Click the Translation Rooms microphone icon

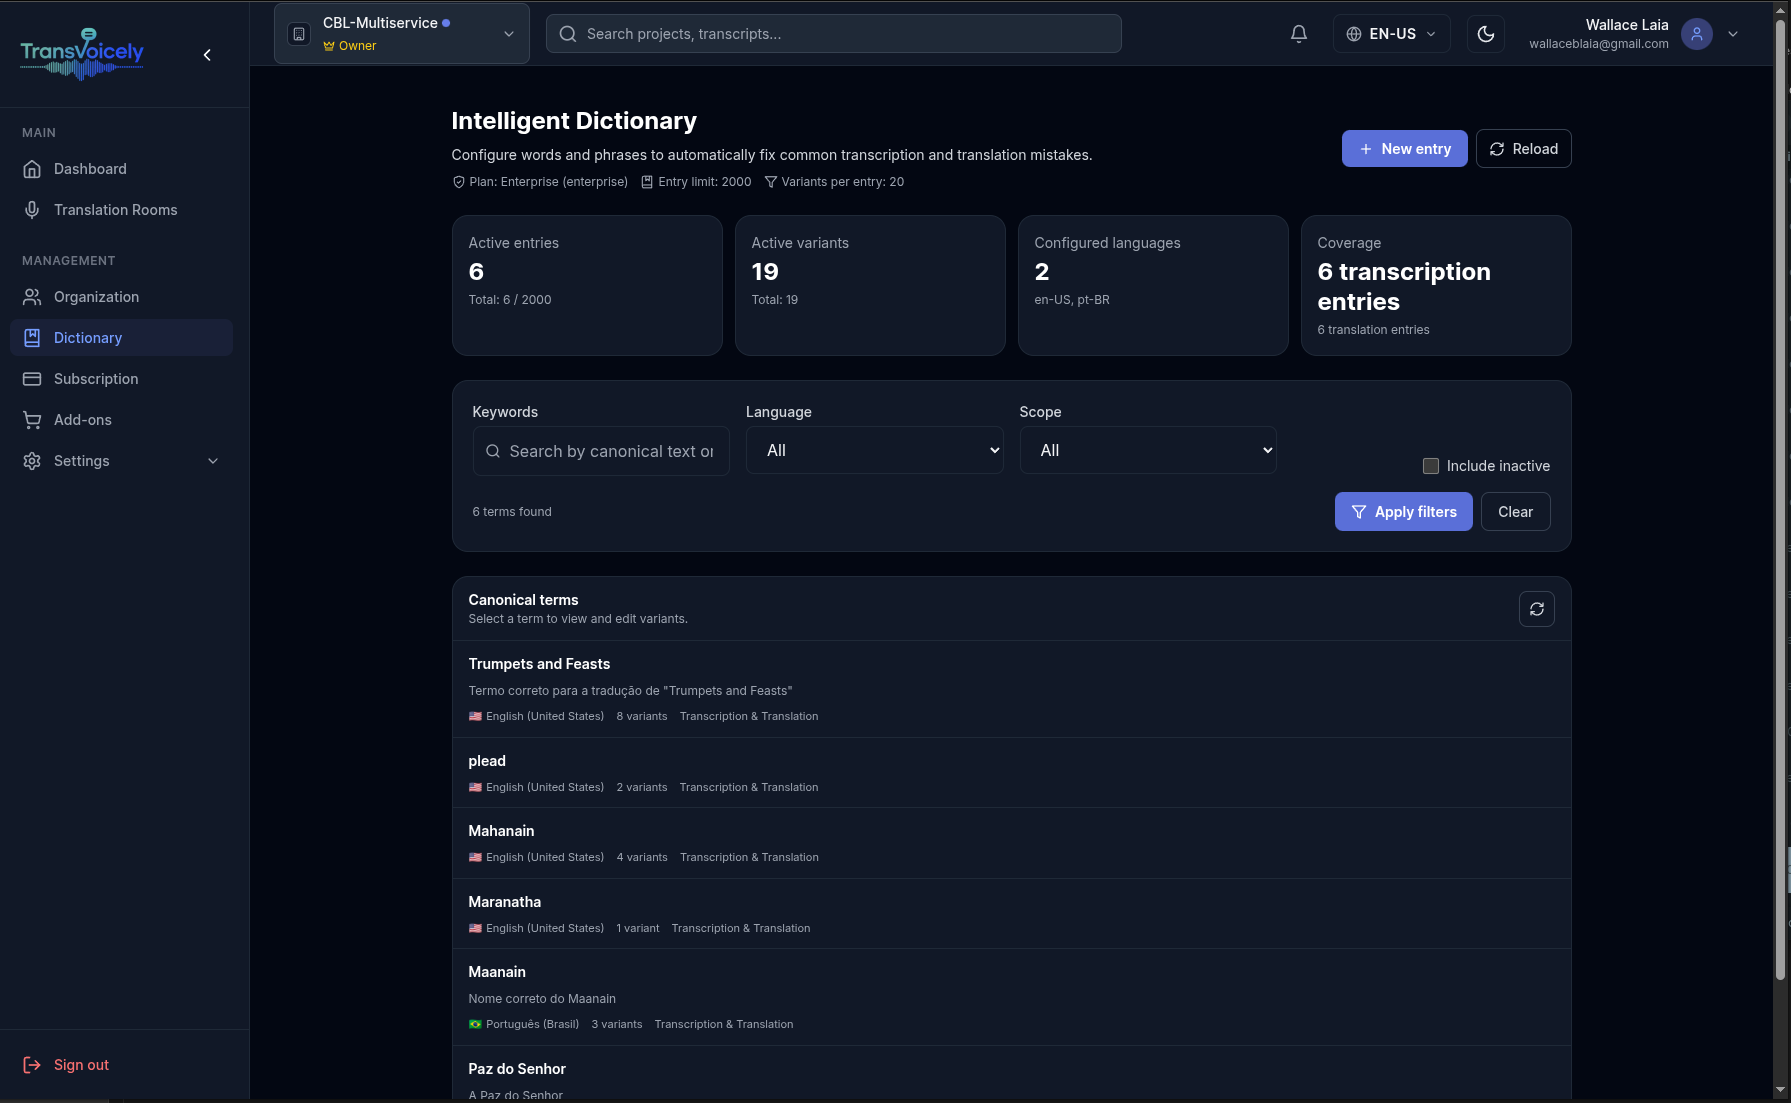32,210
